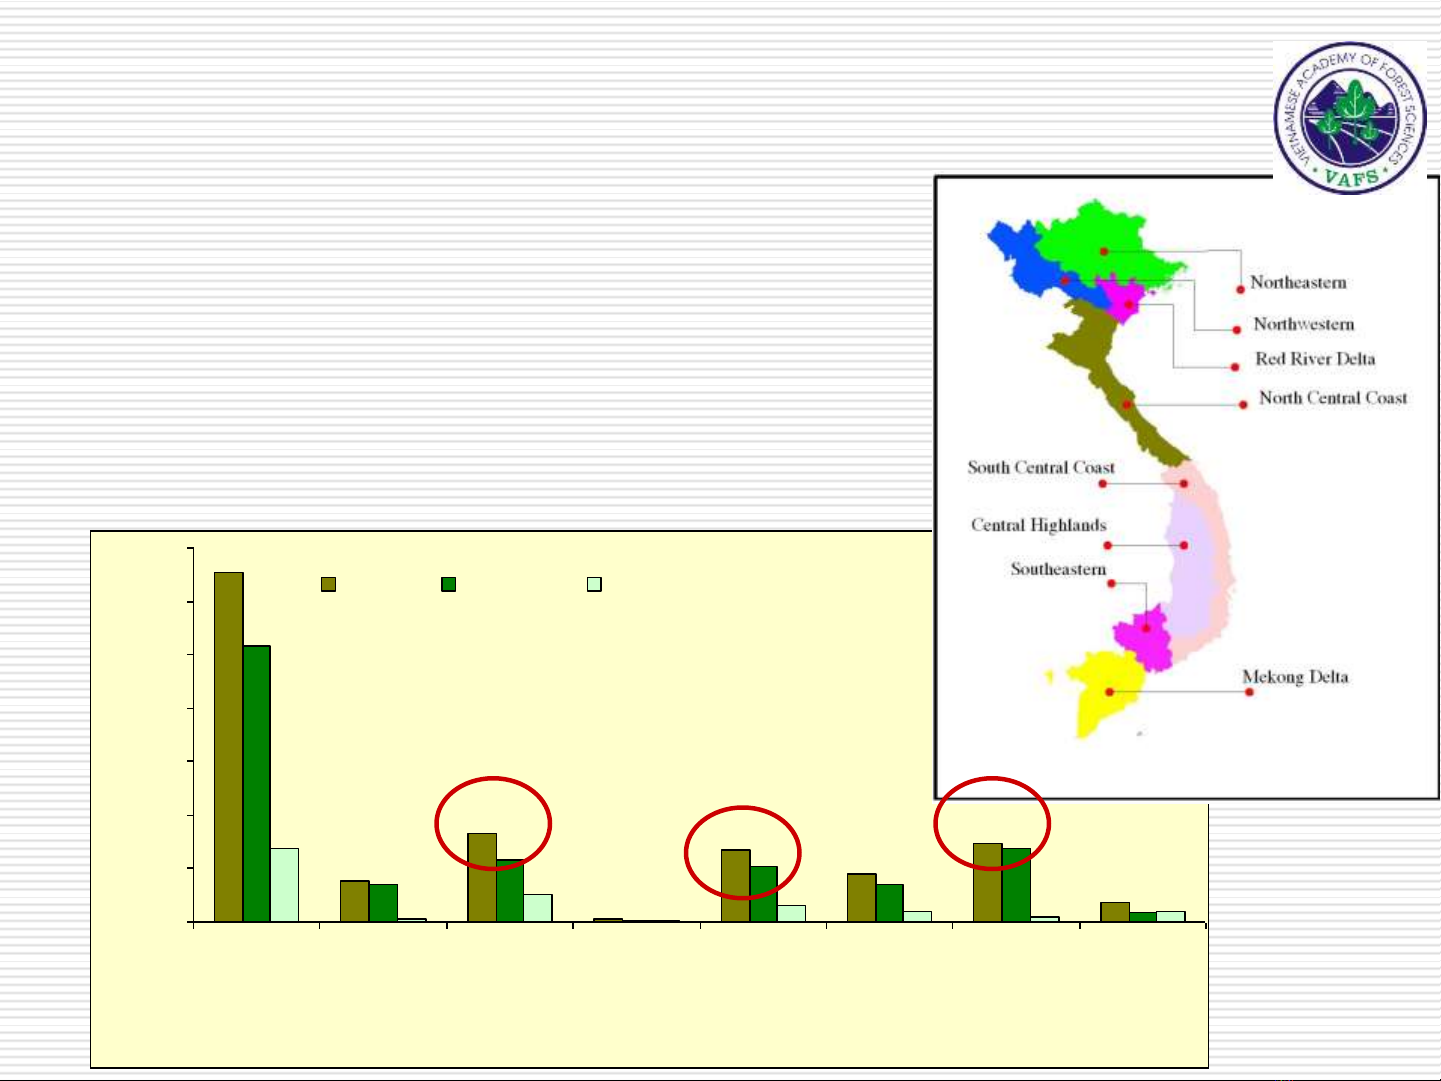Click the magenta Red River Delta region
1441x1081 pixels.
click(1125, 299)
